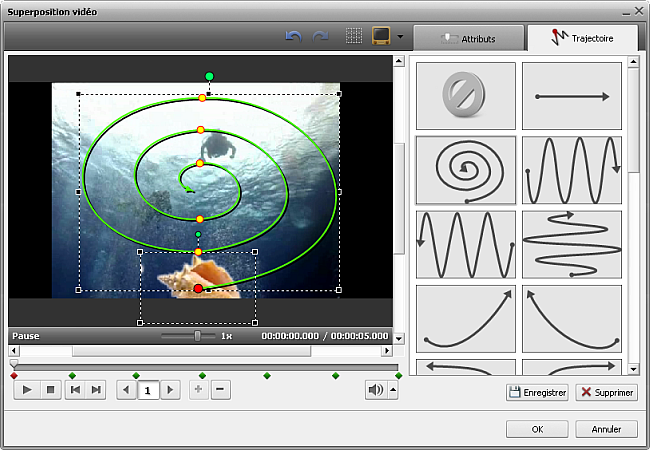Viewport: 650px width, 450px height.
Task: Select the no-trajectory preset thumbnail
Action: coord(466,96)
